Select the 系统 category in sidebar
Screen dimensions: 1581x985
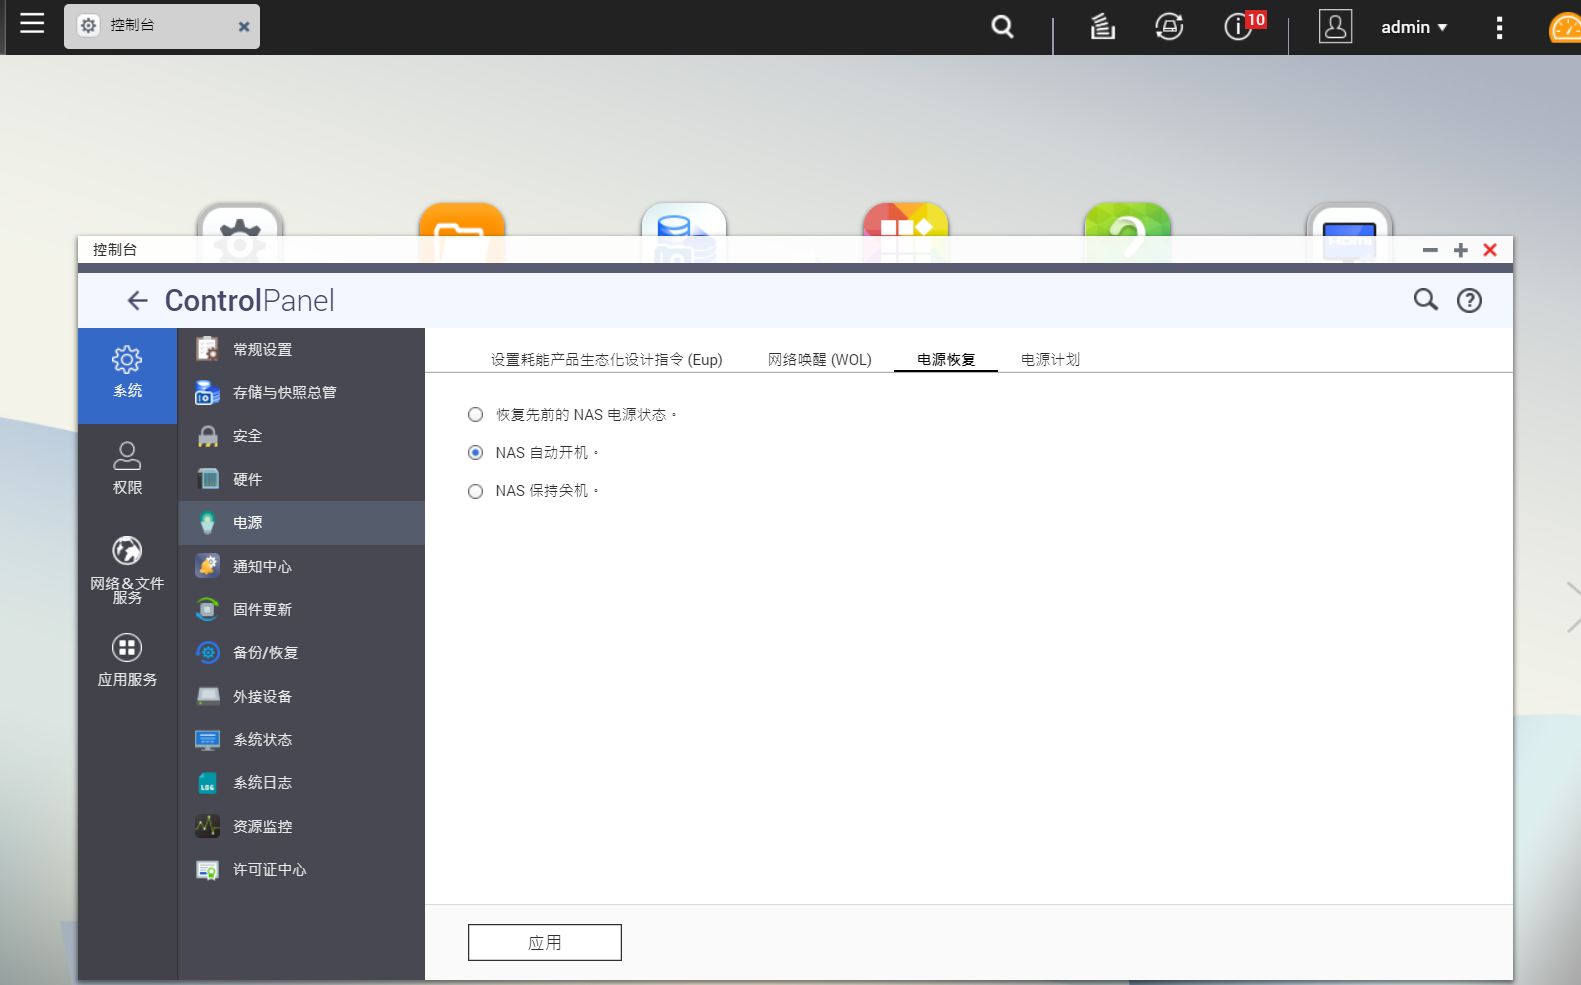click(x=127, y=373)
